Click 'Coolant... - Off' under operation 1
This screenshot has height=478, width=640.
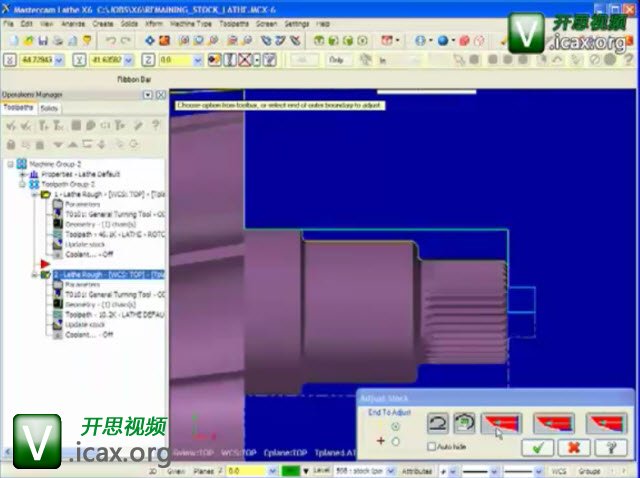89,254
